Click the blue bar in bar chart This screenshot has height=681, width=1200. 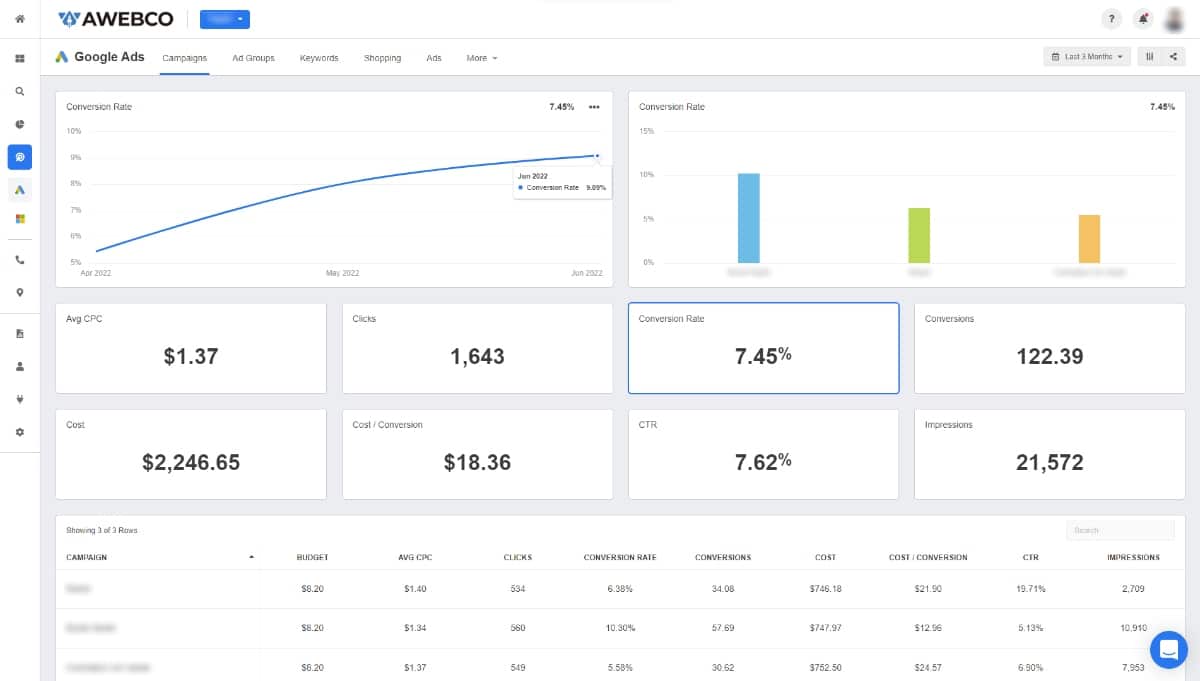[749, 218]
